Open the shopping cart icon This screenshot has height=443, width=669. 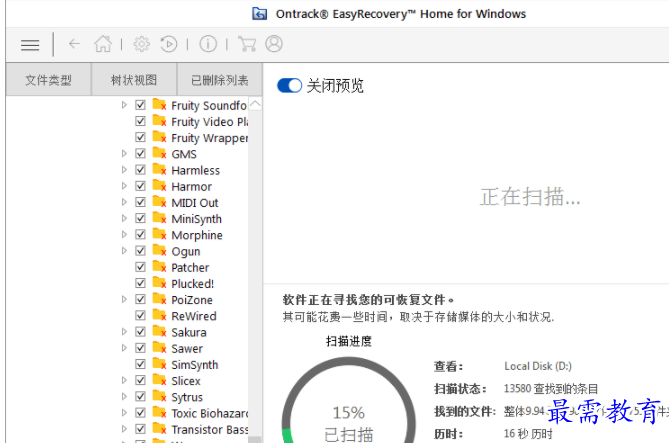point(247,44)
